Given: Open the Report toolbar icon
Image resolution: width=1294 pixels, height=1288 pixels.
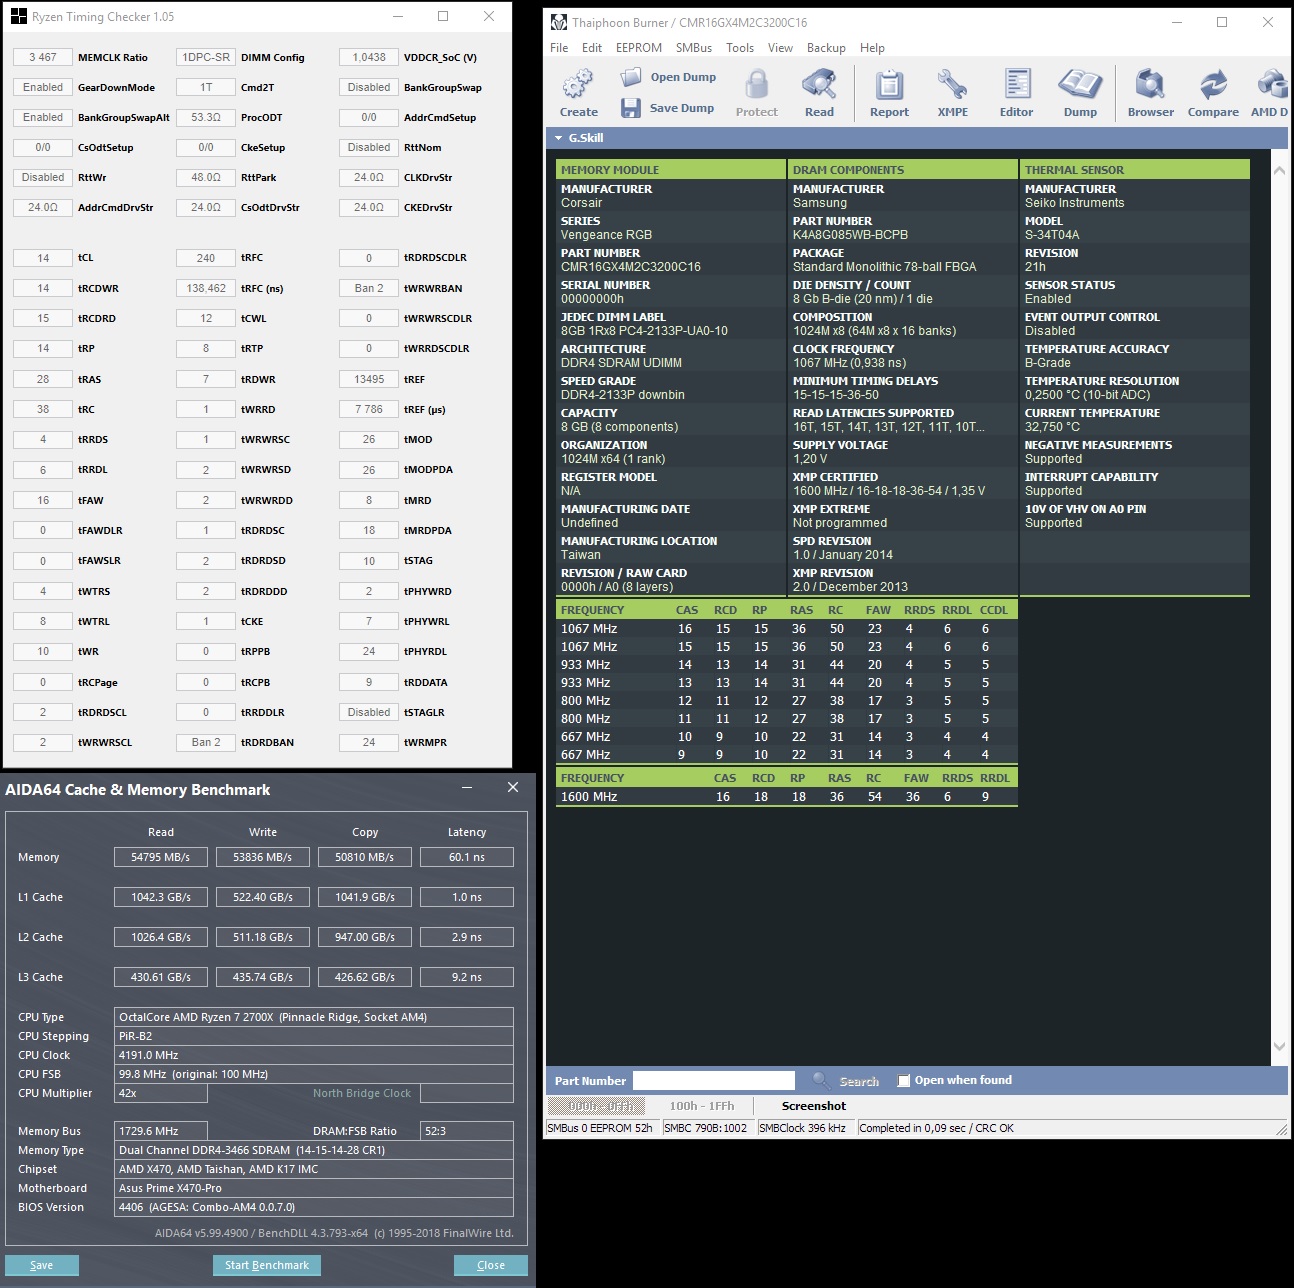Looking at the screenshot, I should 889,93.
